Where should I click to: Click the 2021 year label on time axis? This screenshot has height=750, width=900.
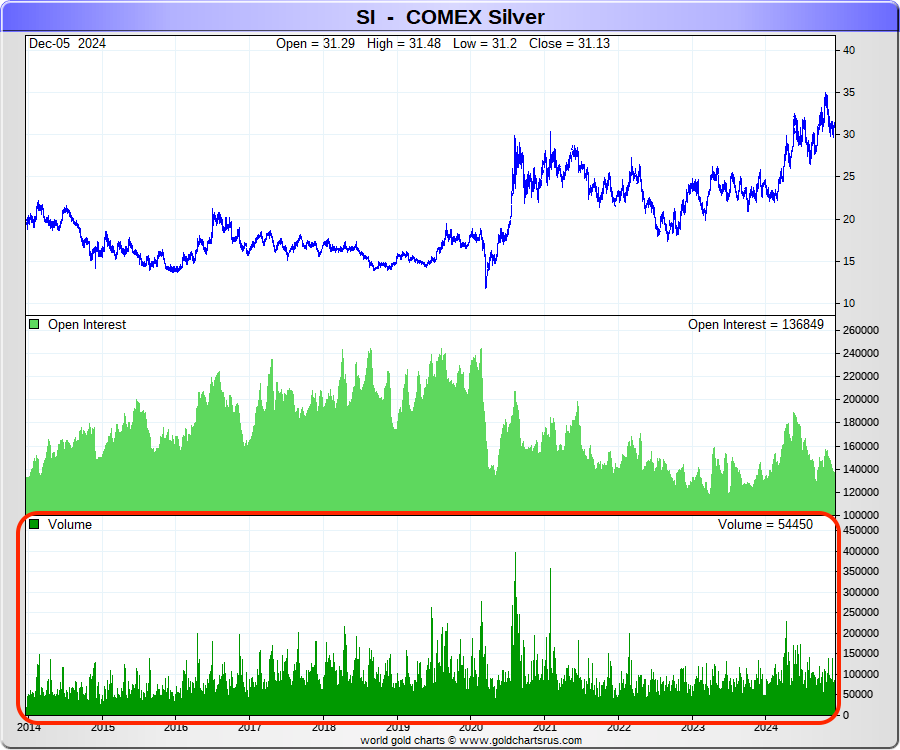click(x=545, y=728)
